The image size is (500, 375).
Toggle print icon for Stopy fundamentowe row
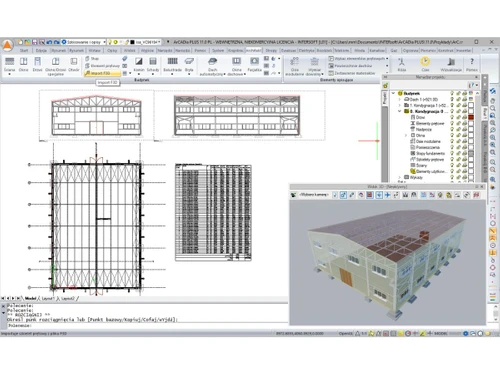[464, 153]
